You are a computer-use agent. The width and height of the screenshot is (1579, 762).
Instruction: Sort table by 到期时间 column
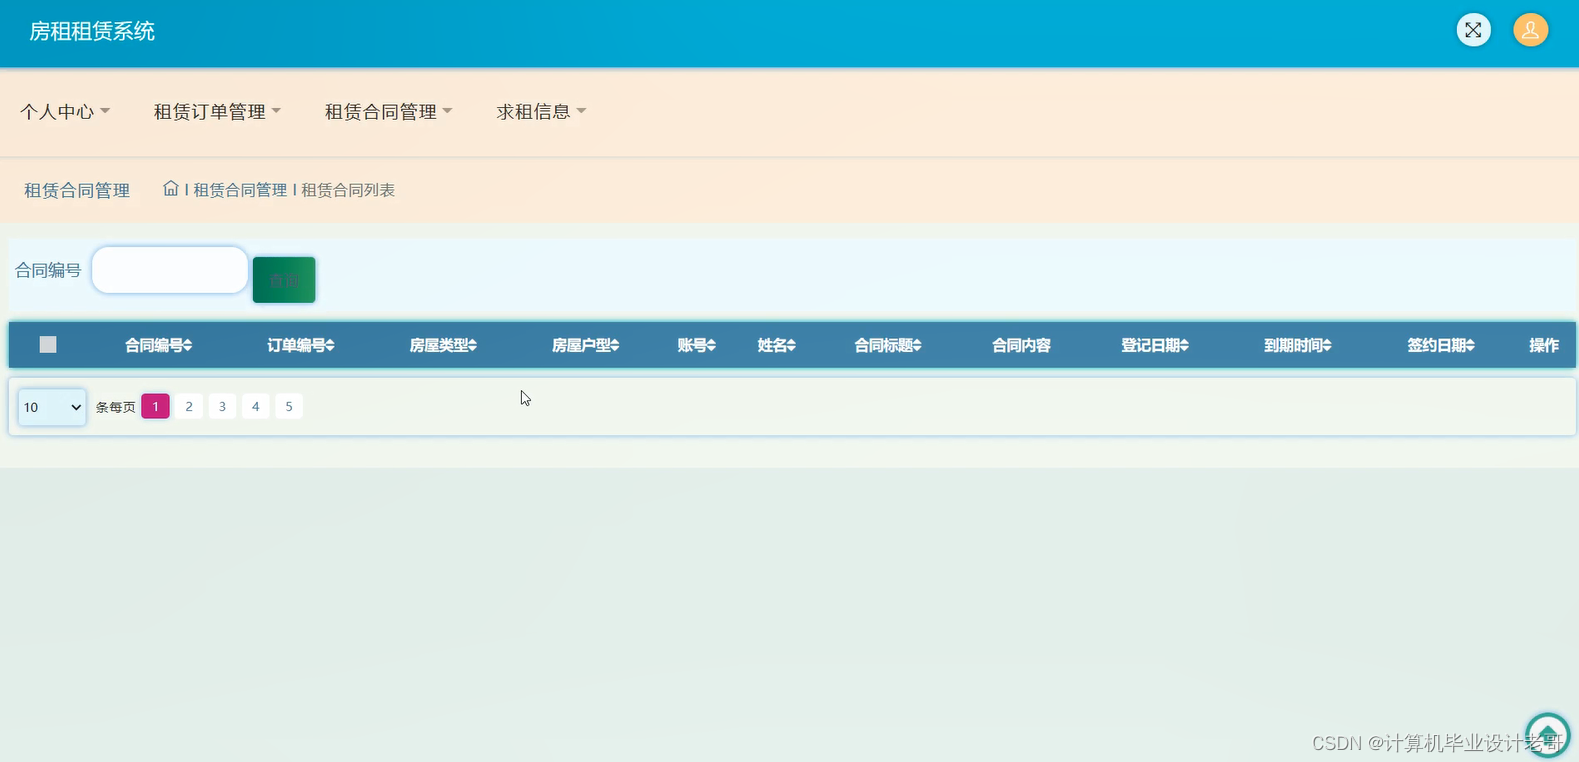pyautogui.click(x=1297, y=345)
